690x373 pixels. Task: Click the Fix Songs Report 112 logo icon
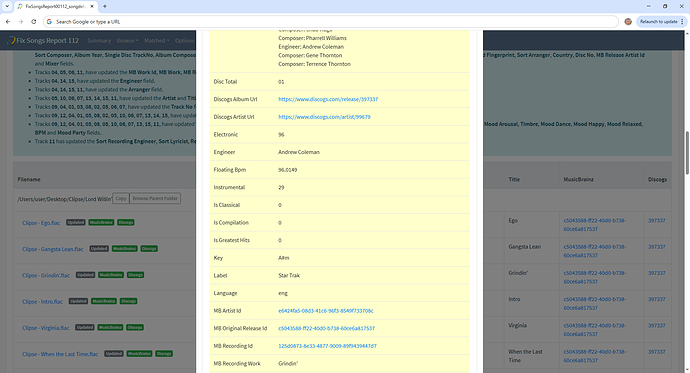click(x=11, y=40)
